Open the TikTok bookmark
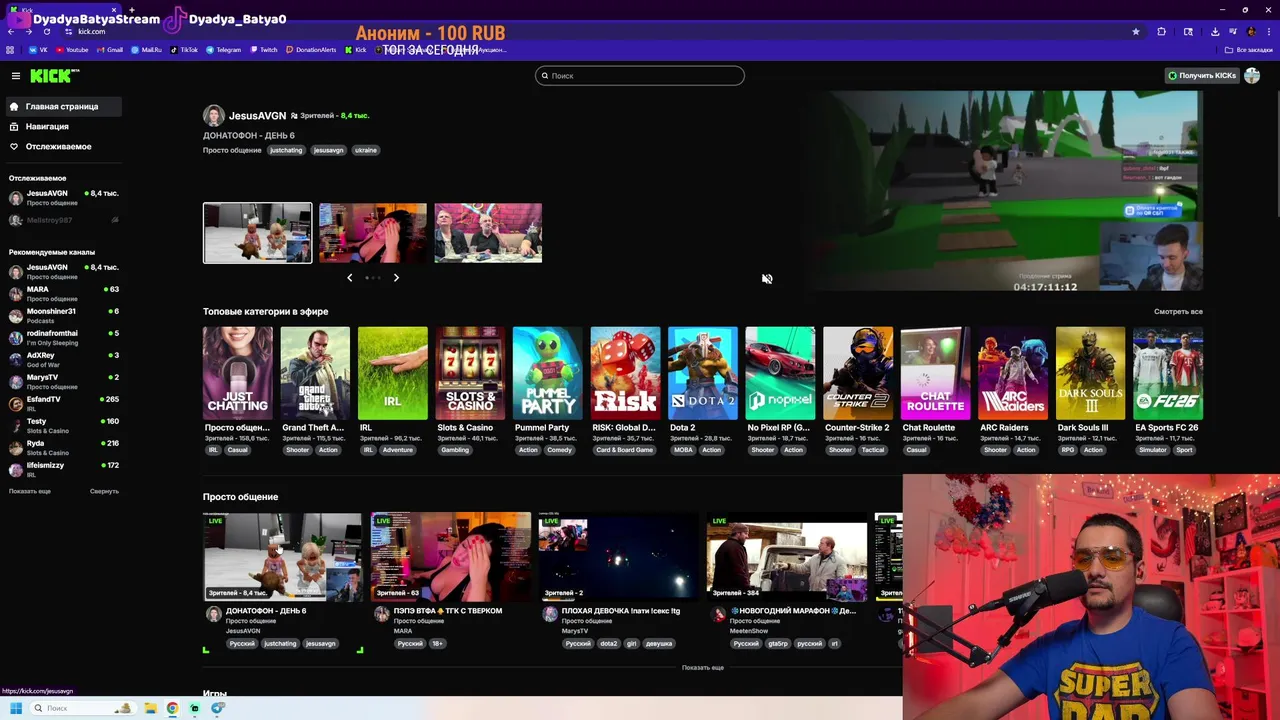This screenshot has height=720, width=1280. point(184,50)
